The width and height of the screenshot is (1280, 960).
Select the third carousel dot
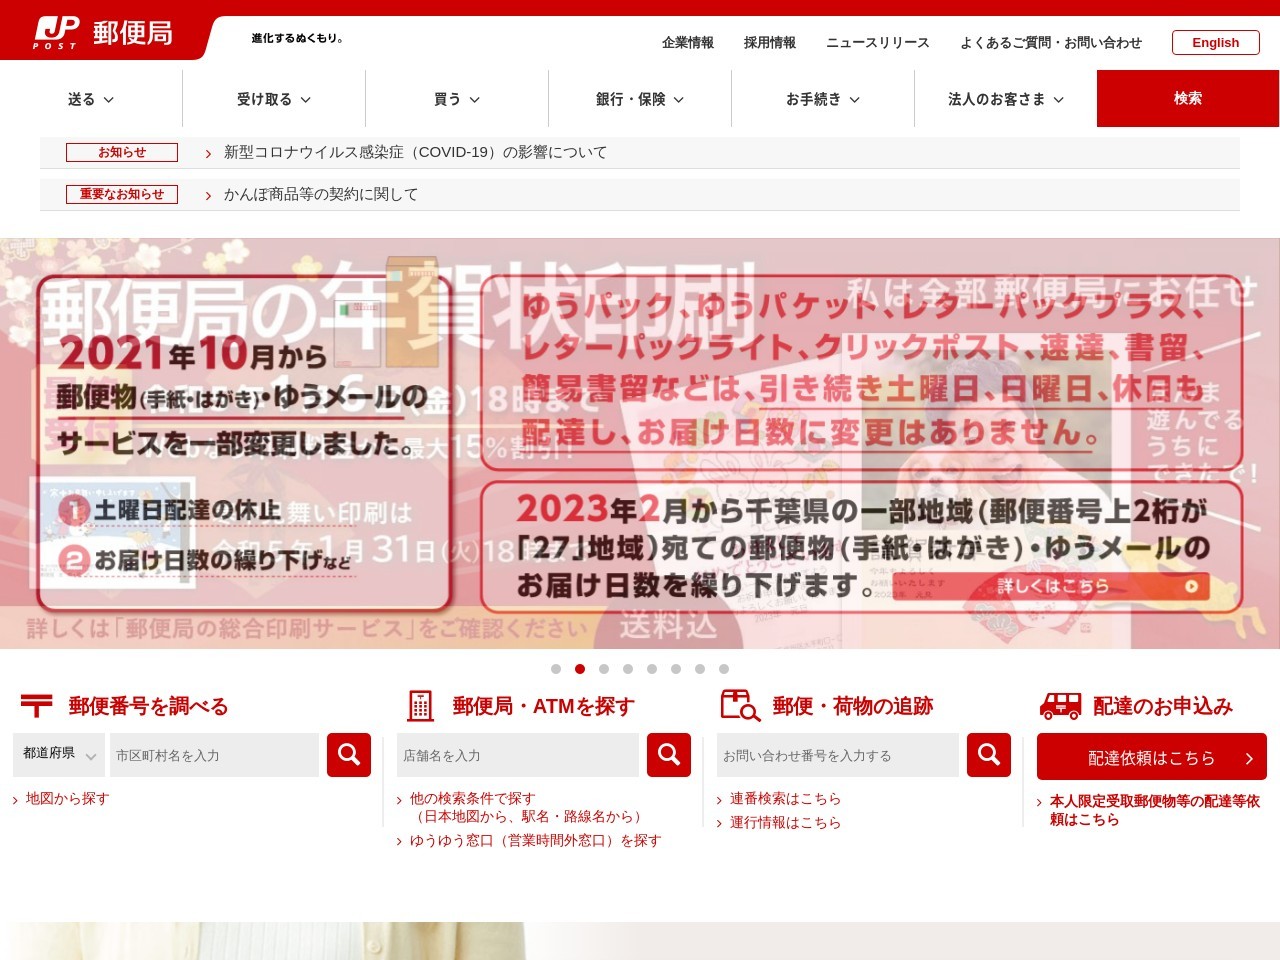[x=604, y=669]
